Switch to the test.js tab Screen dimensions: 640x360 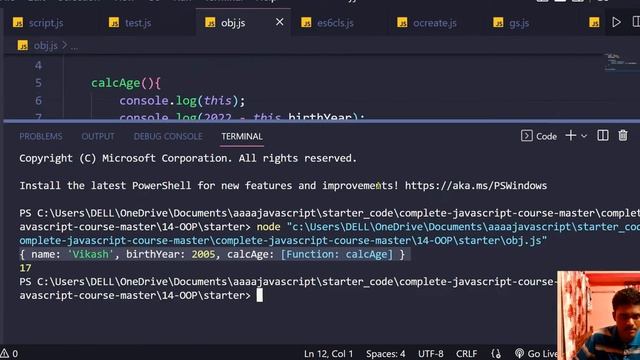pyautogui.click(x=138, y=23)
